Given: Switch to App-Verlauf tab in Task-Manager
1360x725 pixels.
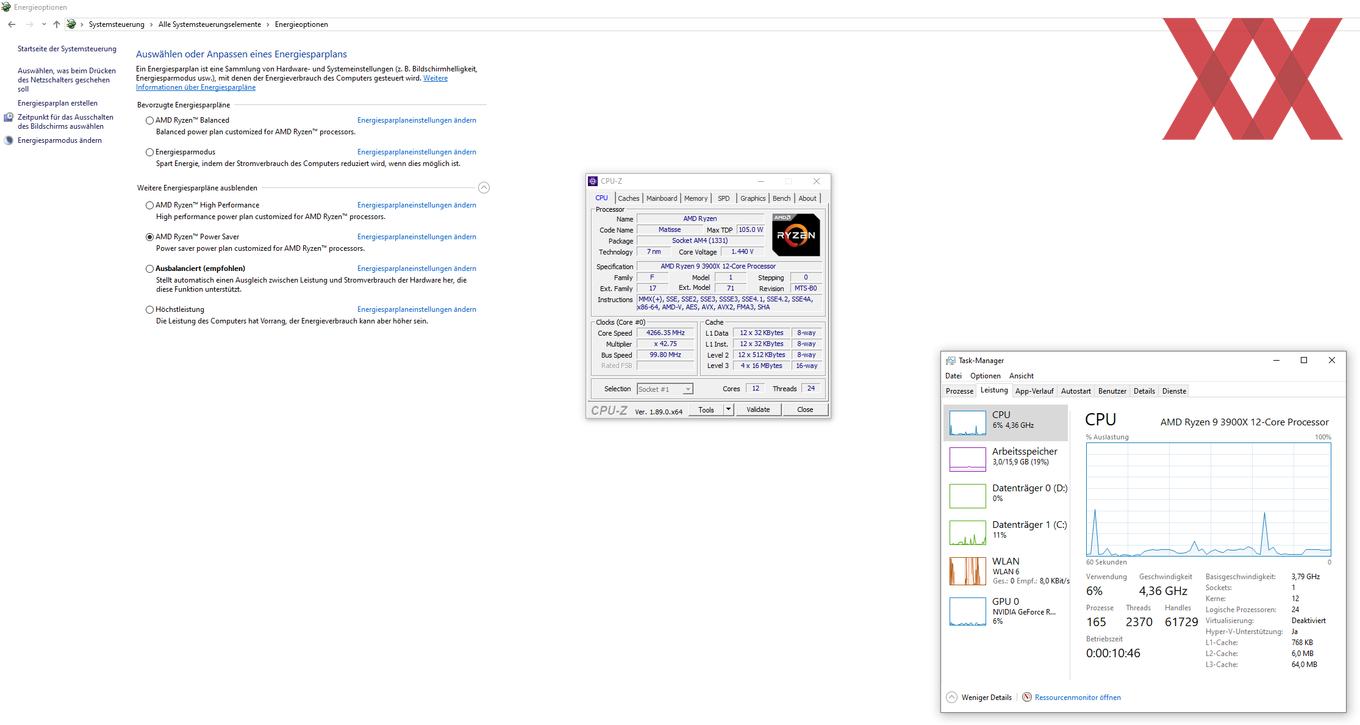Looking at the screenshot, I should [x=1034, y=391].
